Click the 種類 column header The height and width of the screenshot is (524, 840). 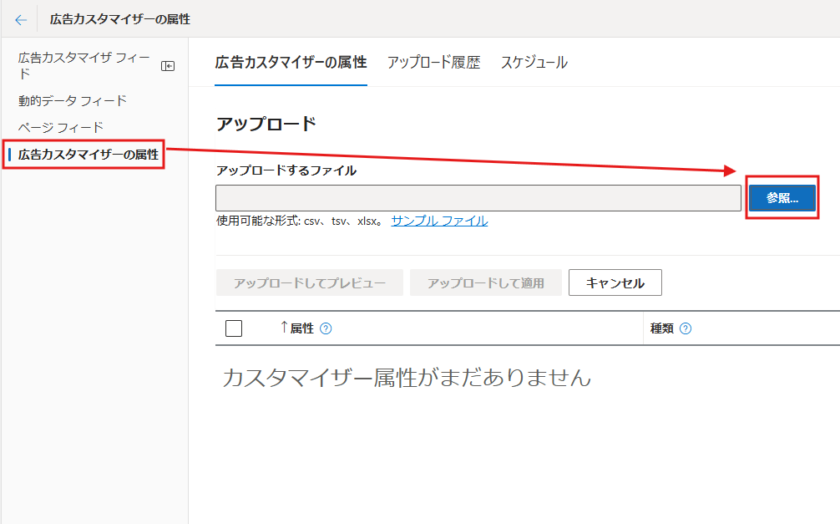click(663, 328)
